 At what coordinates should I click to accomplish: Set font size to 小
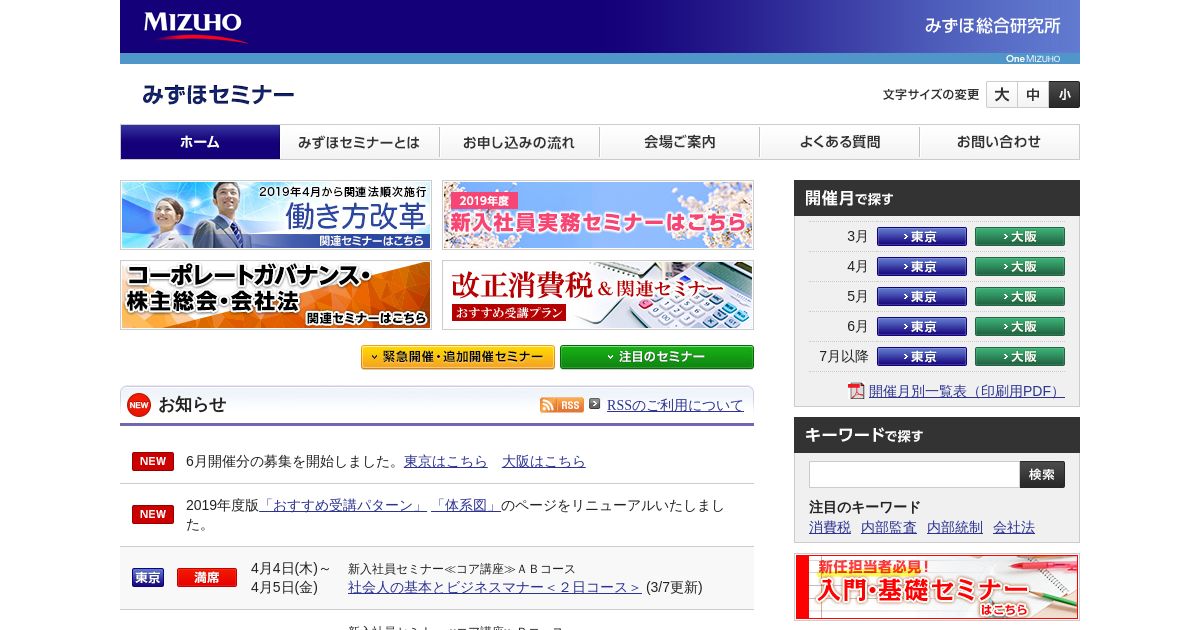[1064, 95]
